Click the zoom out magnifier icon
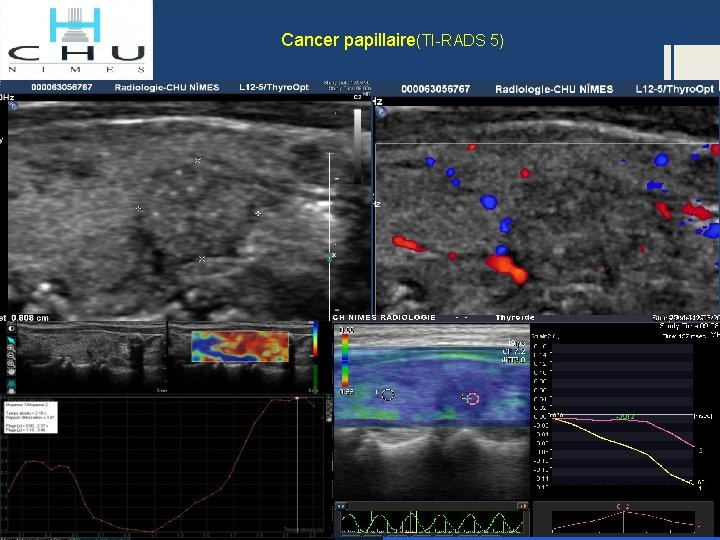The height and width of the screenshot is (540, 720). tap(11, 356)
